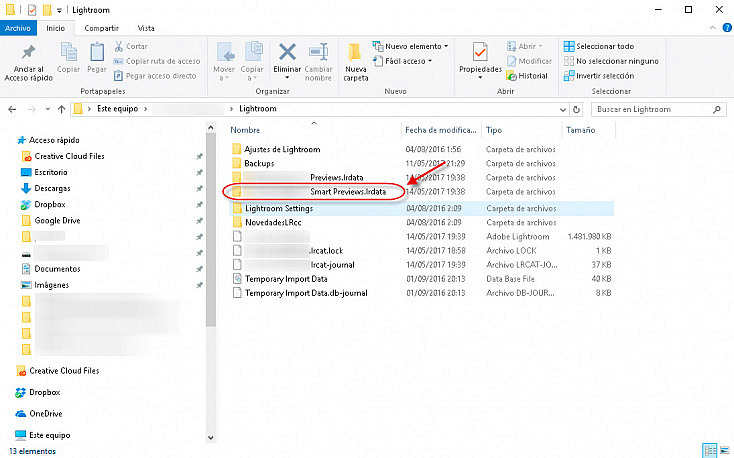Expand the Abrir ribbon dropdown
The height and width of the screenshot is (458, 734).
pos(525,46)
